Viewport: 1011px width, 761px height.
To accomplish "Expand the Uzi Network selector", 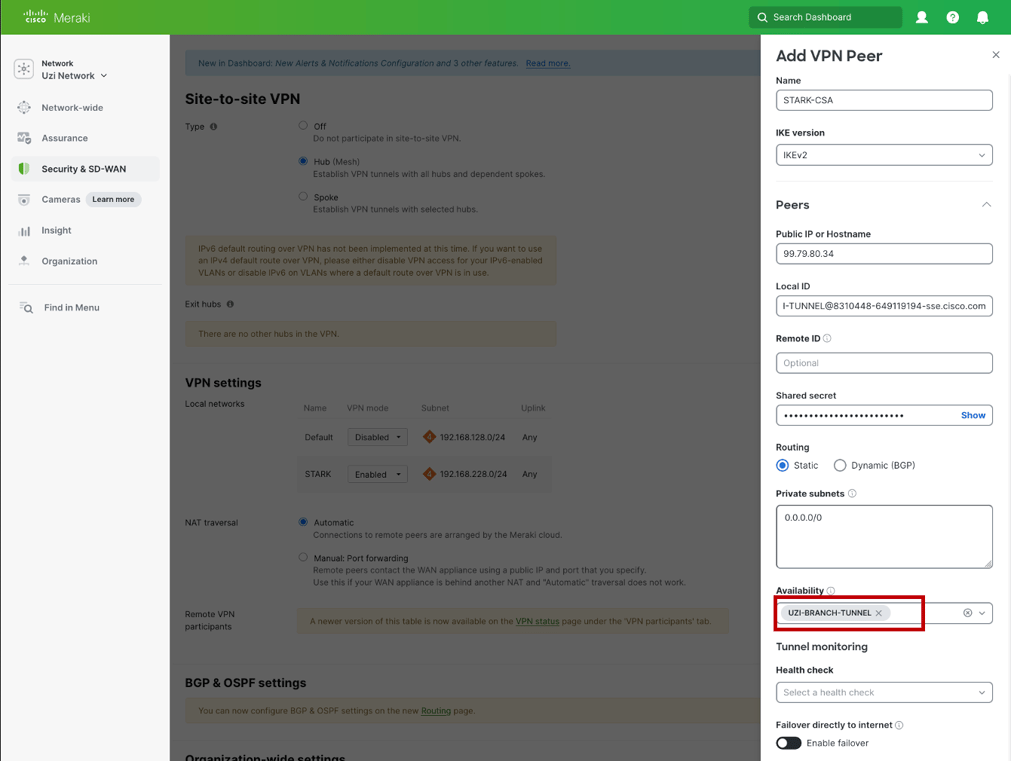I will (74, 75).
